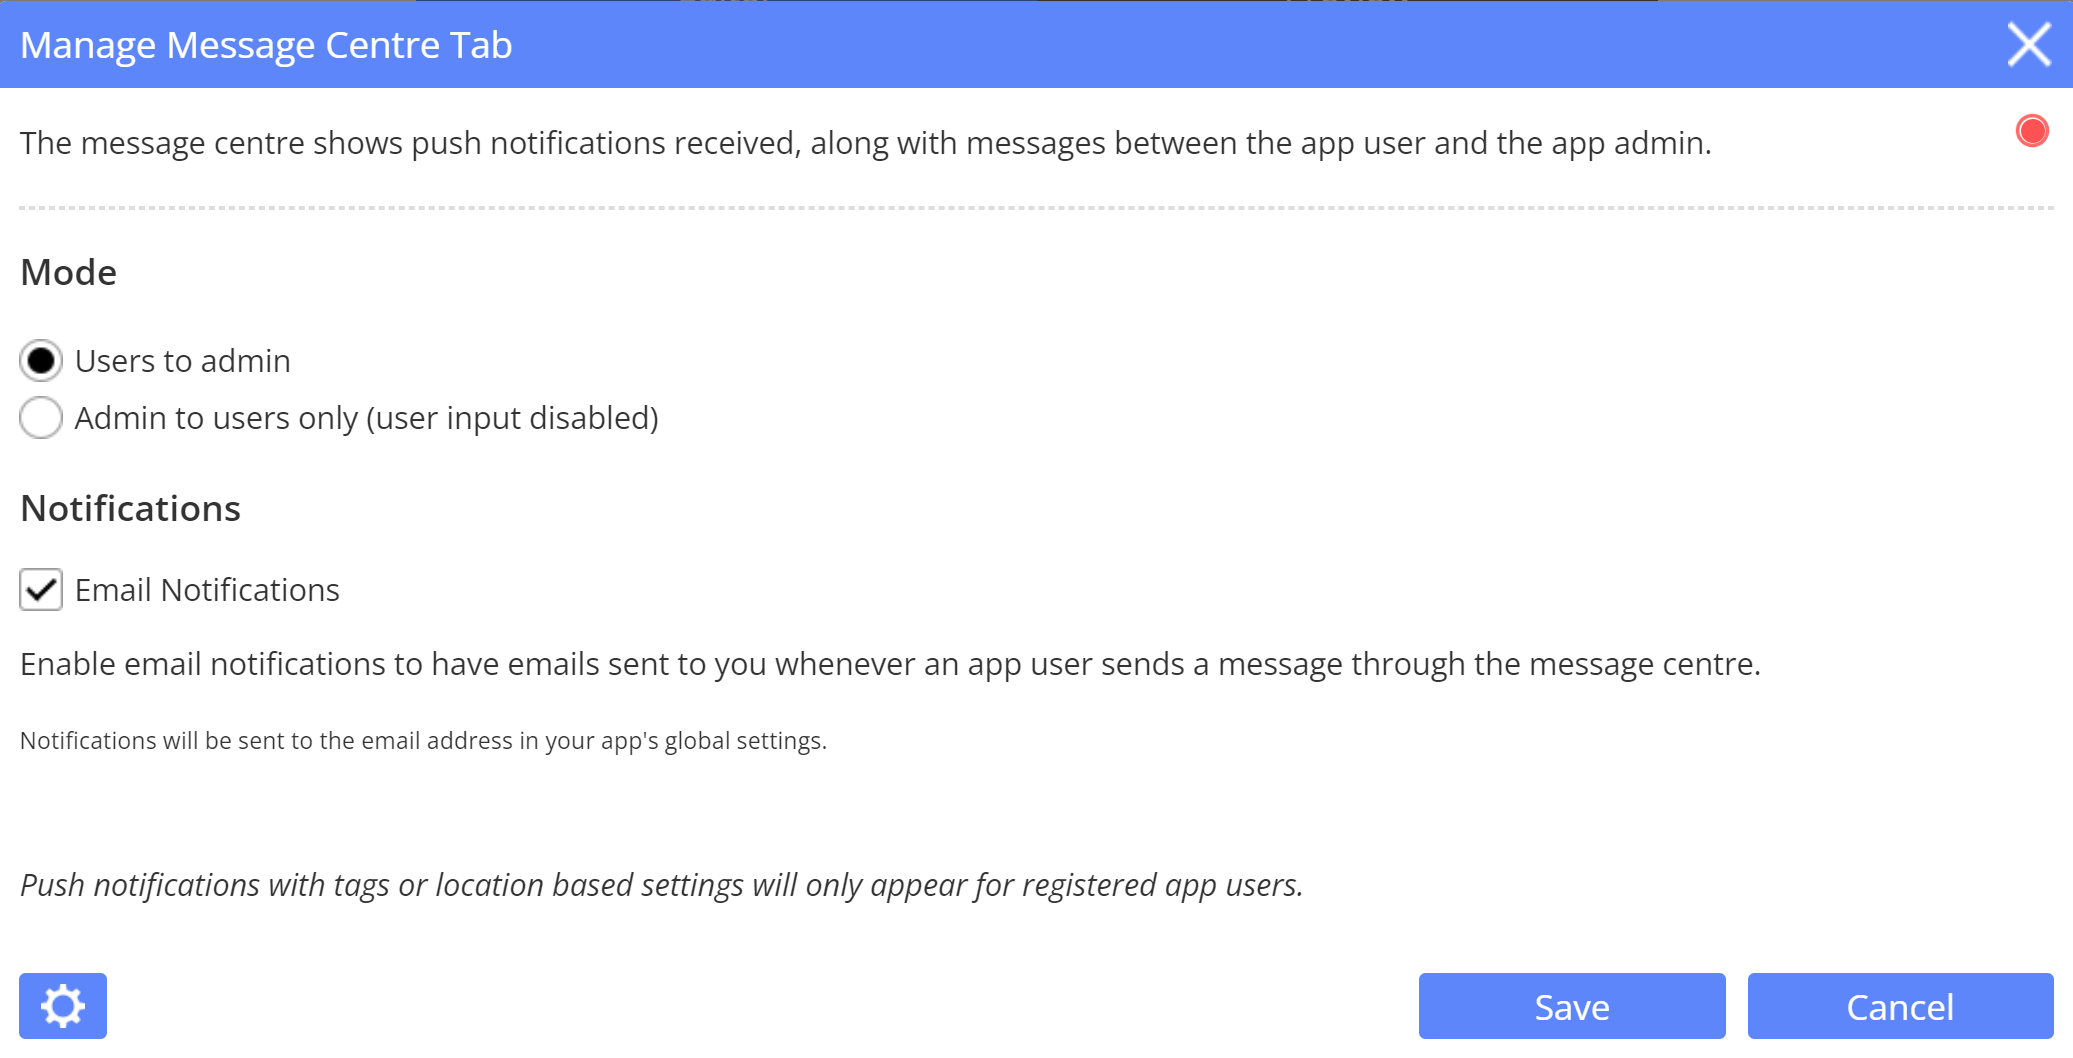Click the "(user input disabled)" label text
Viewport: 2073px width, 1058px height.
(x=513, y=418)
